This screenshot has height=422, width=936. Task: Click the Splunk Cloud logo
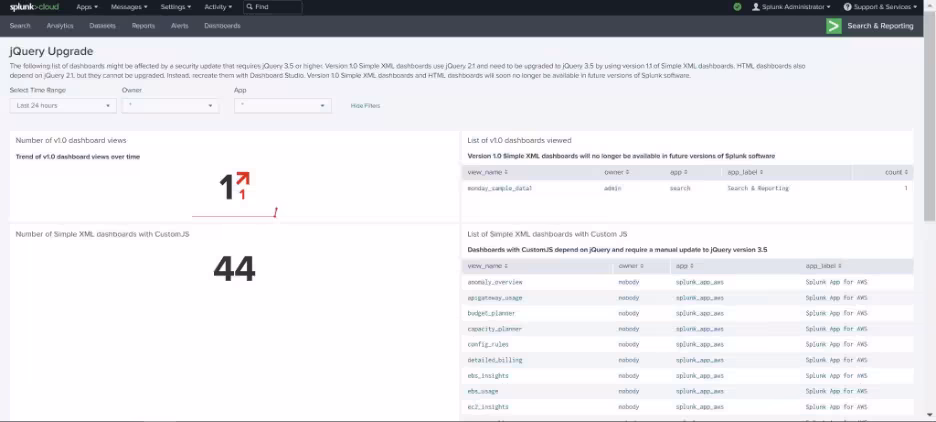pos(33,7)
